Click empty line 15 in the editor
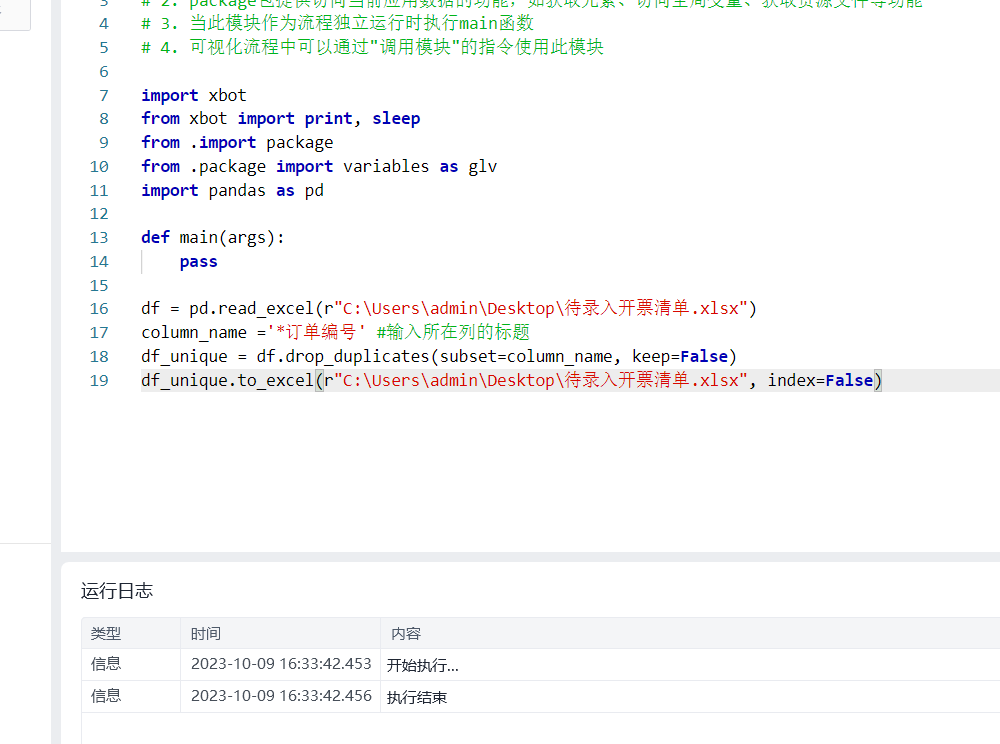This screenshot has height=744, width=1000. pyautogui.click(x=400, y=285)
